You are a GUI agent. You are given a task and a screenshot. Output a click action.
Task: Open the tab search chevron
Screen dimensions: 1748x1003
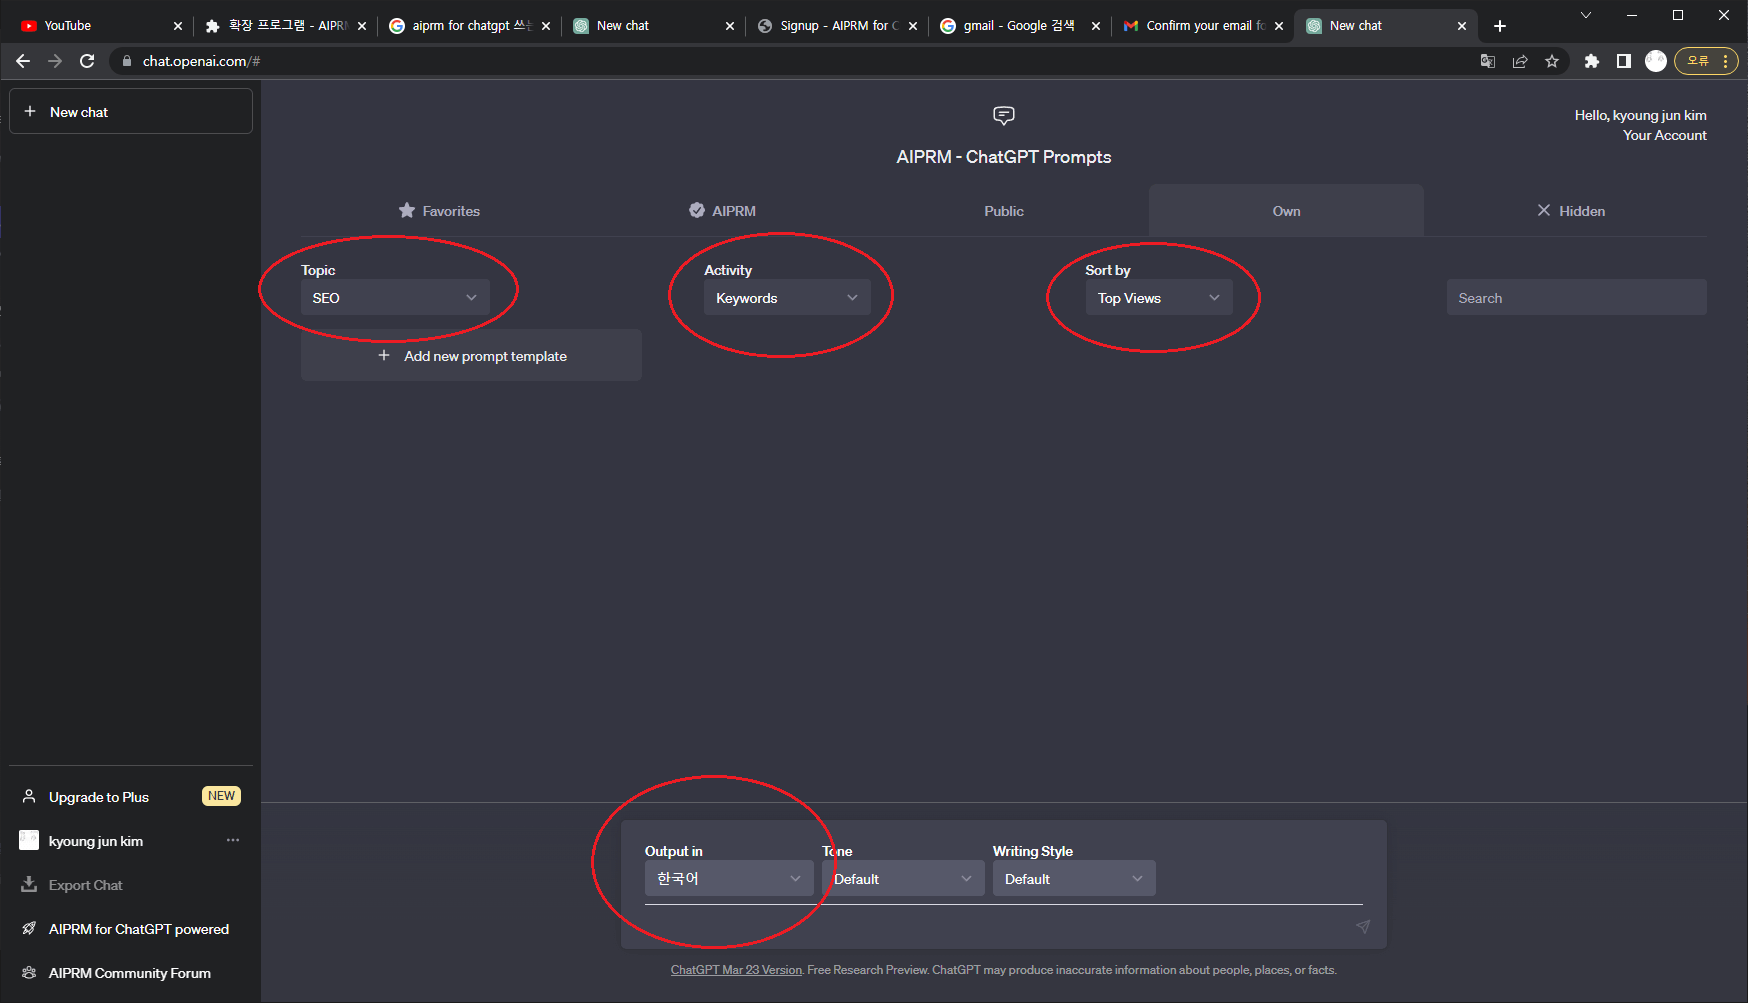pyautogui.click(x=1586, y=15)
